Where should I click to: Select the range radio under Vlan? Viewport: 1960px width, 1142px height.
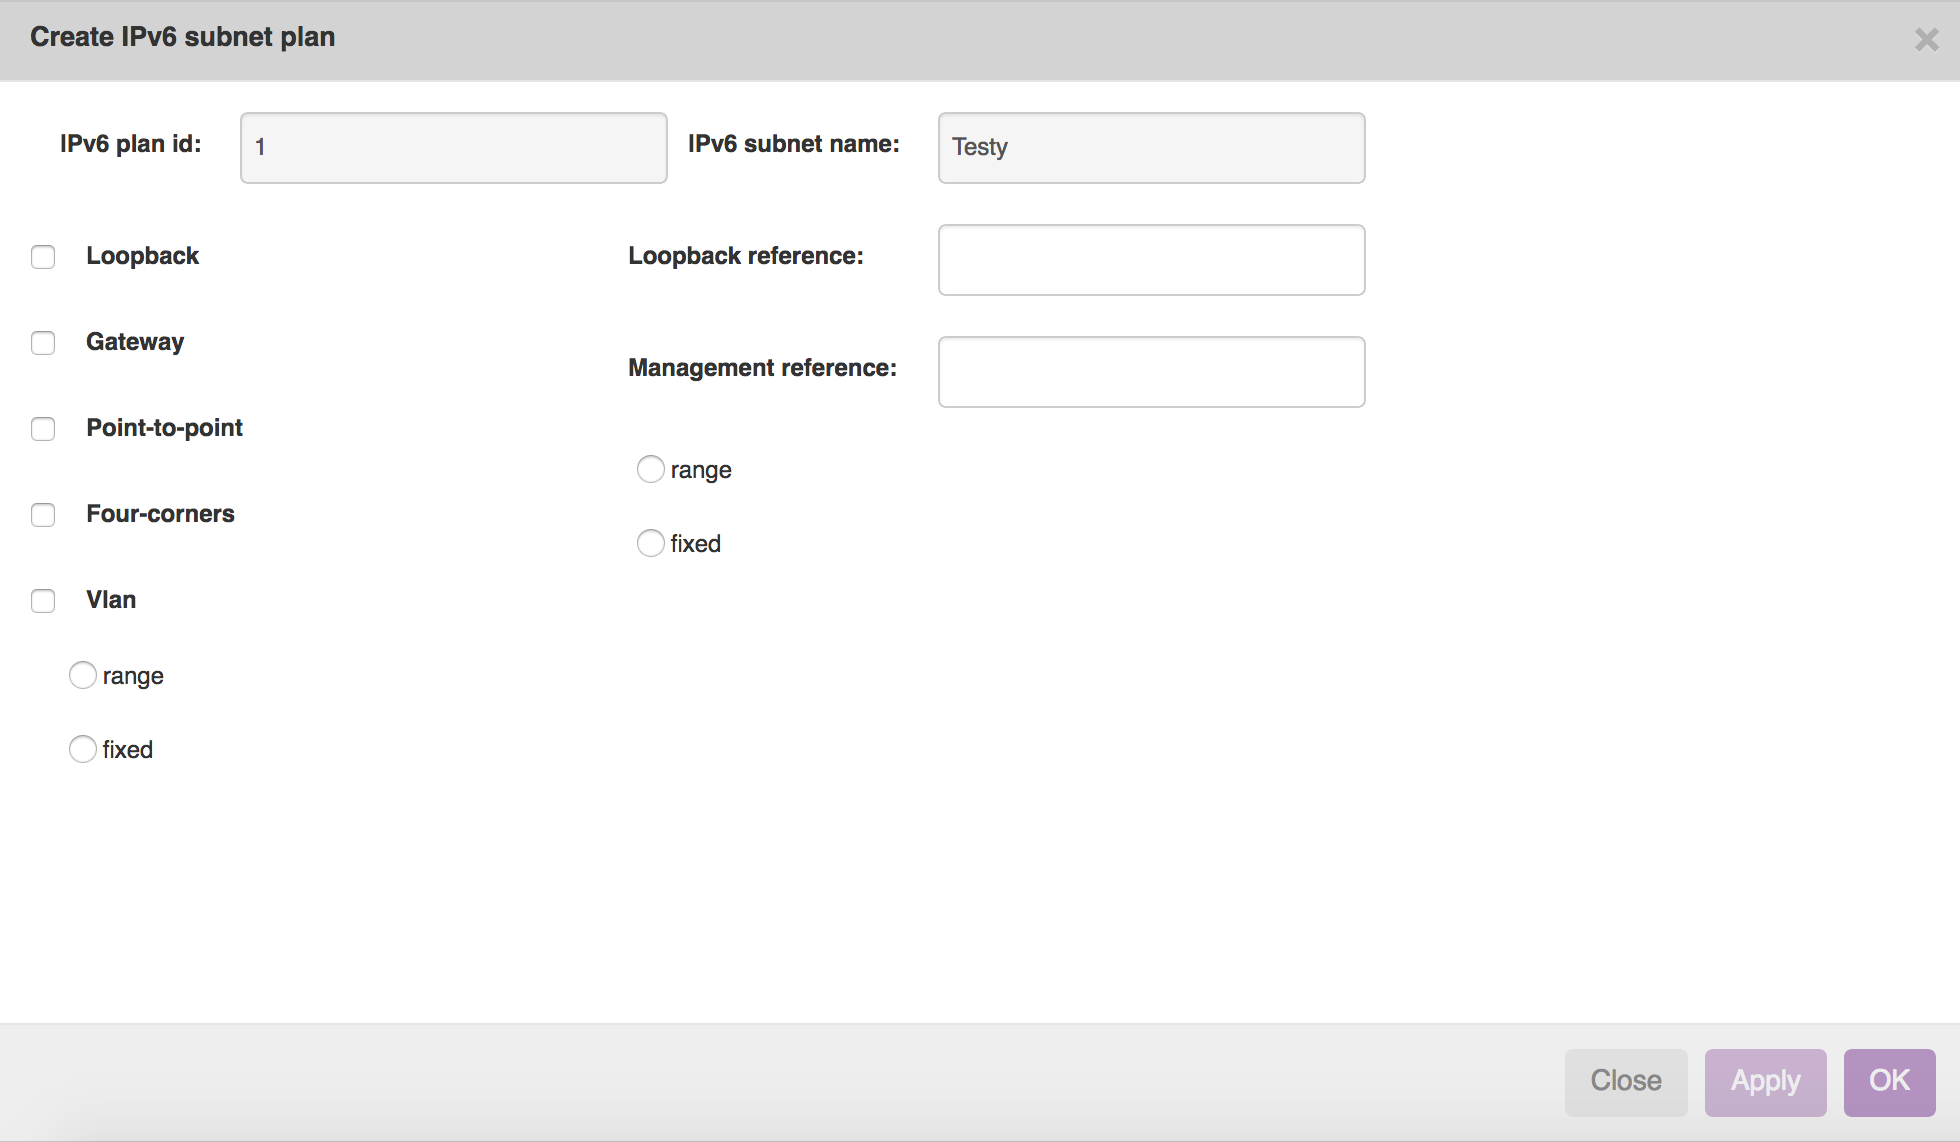pos(83,675)
